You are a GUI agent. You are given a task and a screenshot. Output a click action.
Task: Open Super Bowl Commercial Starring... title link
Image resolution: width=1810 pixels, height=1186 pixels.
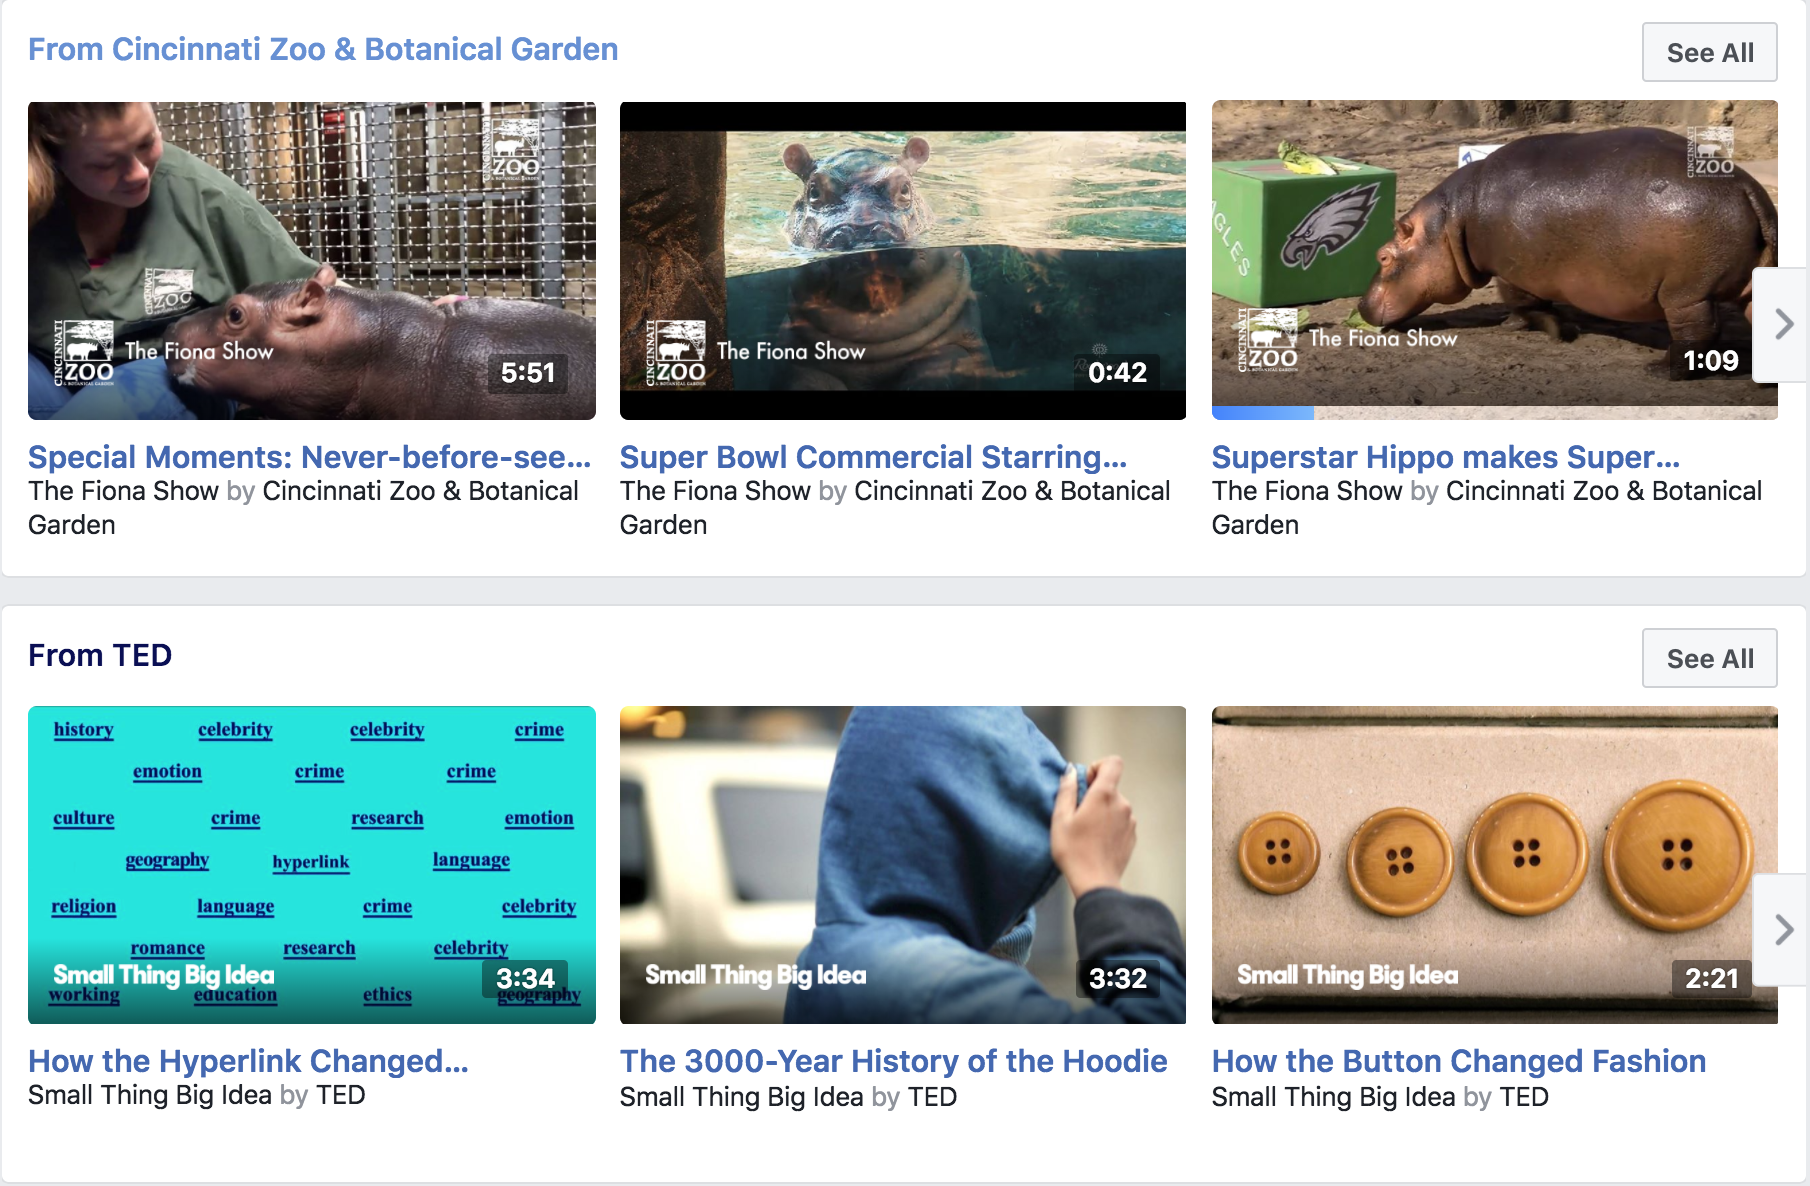click(x=873, y=457)
